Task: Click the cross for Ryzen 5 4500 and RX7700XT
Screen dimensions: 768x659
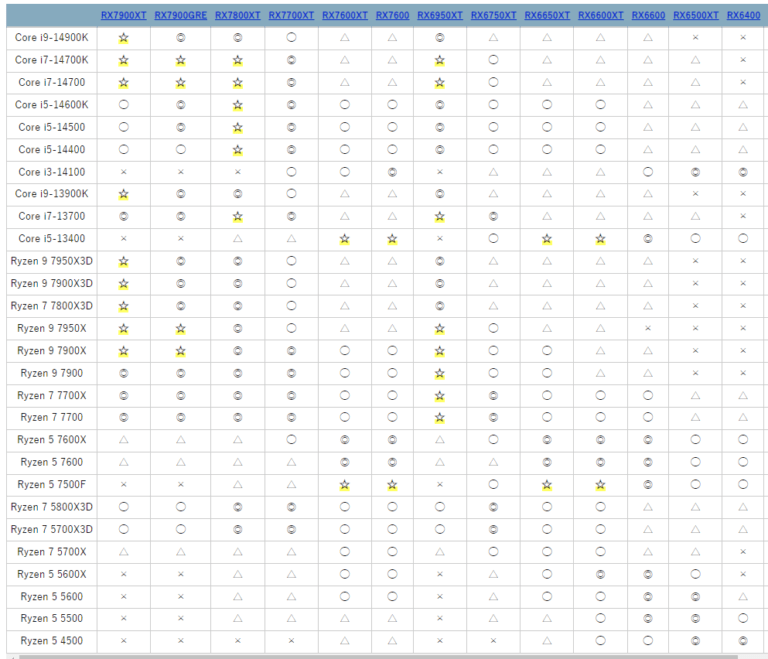Action: coord(291,640)
